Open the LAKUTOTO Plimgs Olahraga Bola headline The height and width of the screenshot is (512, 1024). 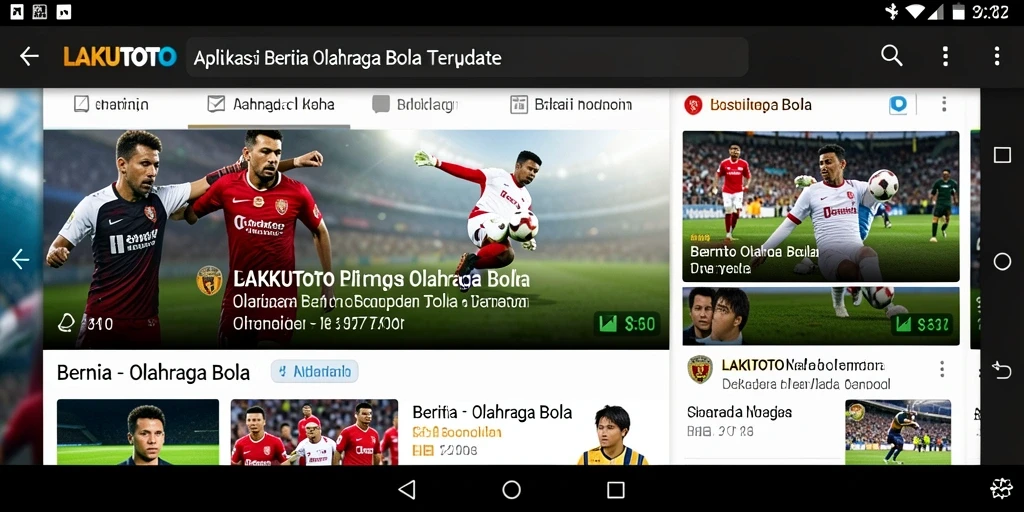point(381,280)
